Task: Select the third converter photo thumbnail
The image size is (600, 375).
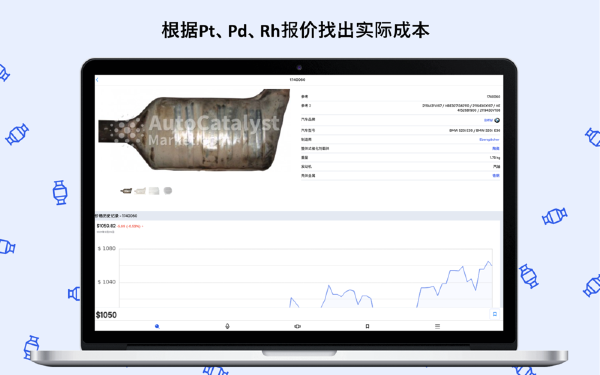Action: [x=154, y=191]
